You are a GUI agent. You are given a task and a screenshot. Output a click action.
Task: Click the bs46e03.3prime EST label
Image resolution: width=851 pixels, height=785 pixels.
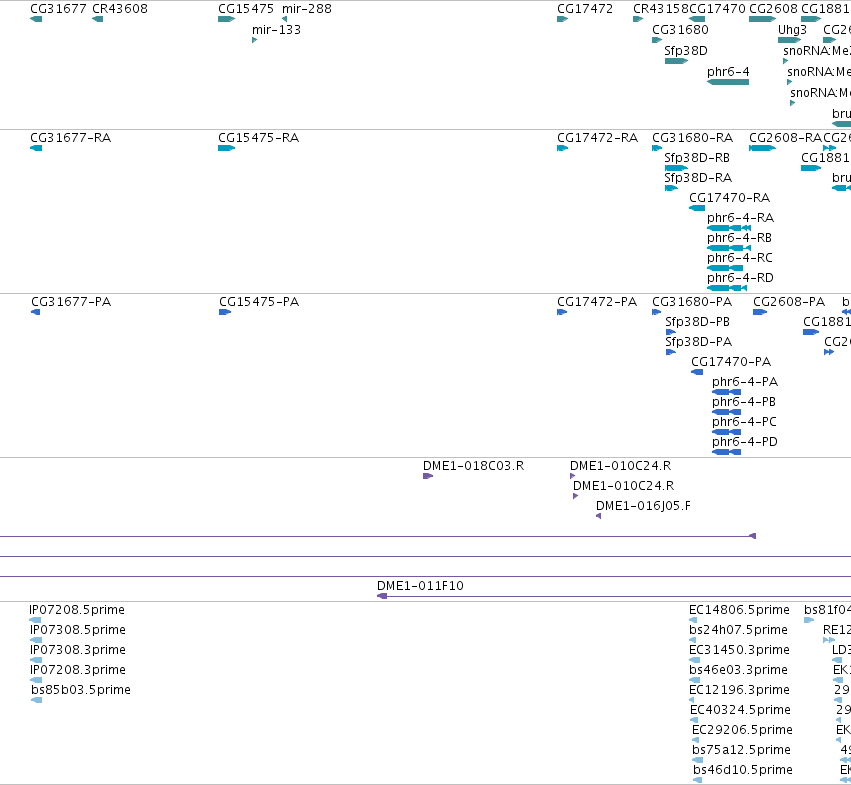point(738,670)
